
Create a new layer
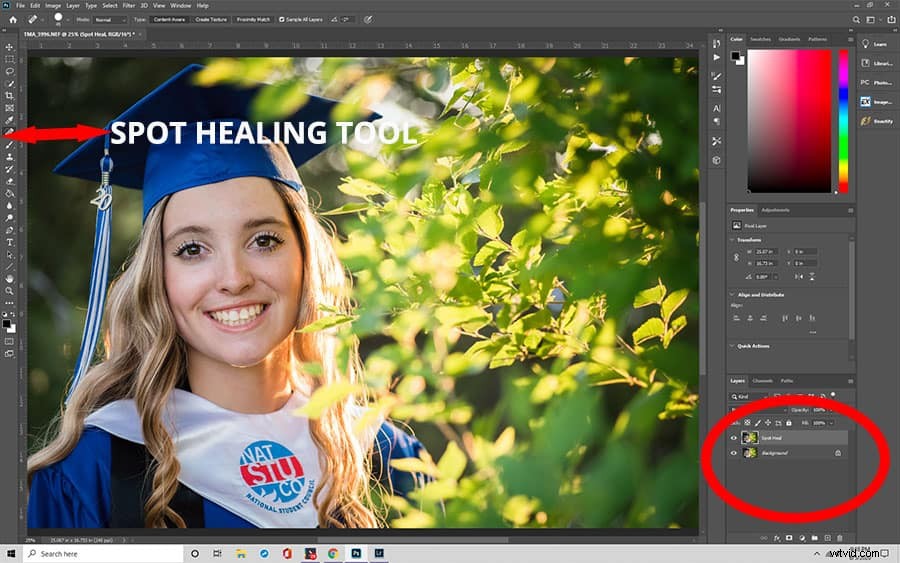(827, 538)
